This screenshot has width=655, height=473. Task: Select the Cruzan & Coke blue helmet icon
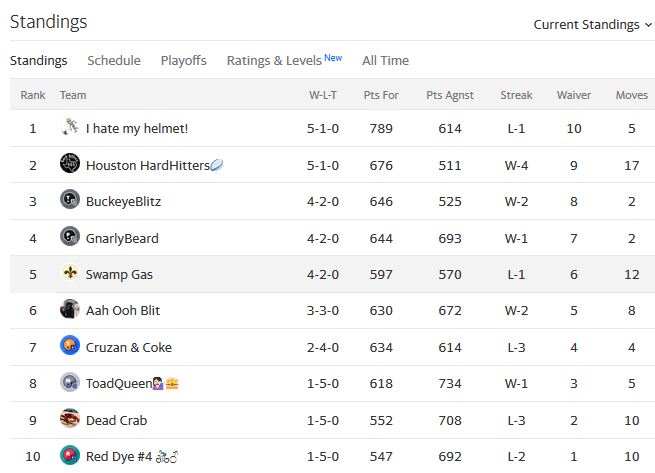click(x=70, y=345)
